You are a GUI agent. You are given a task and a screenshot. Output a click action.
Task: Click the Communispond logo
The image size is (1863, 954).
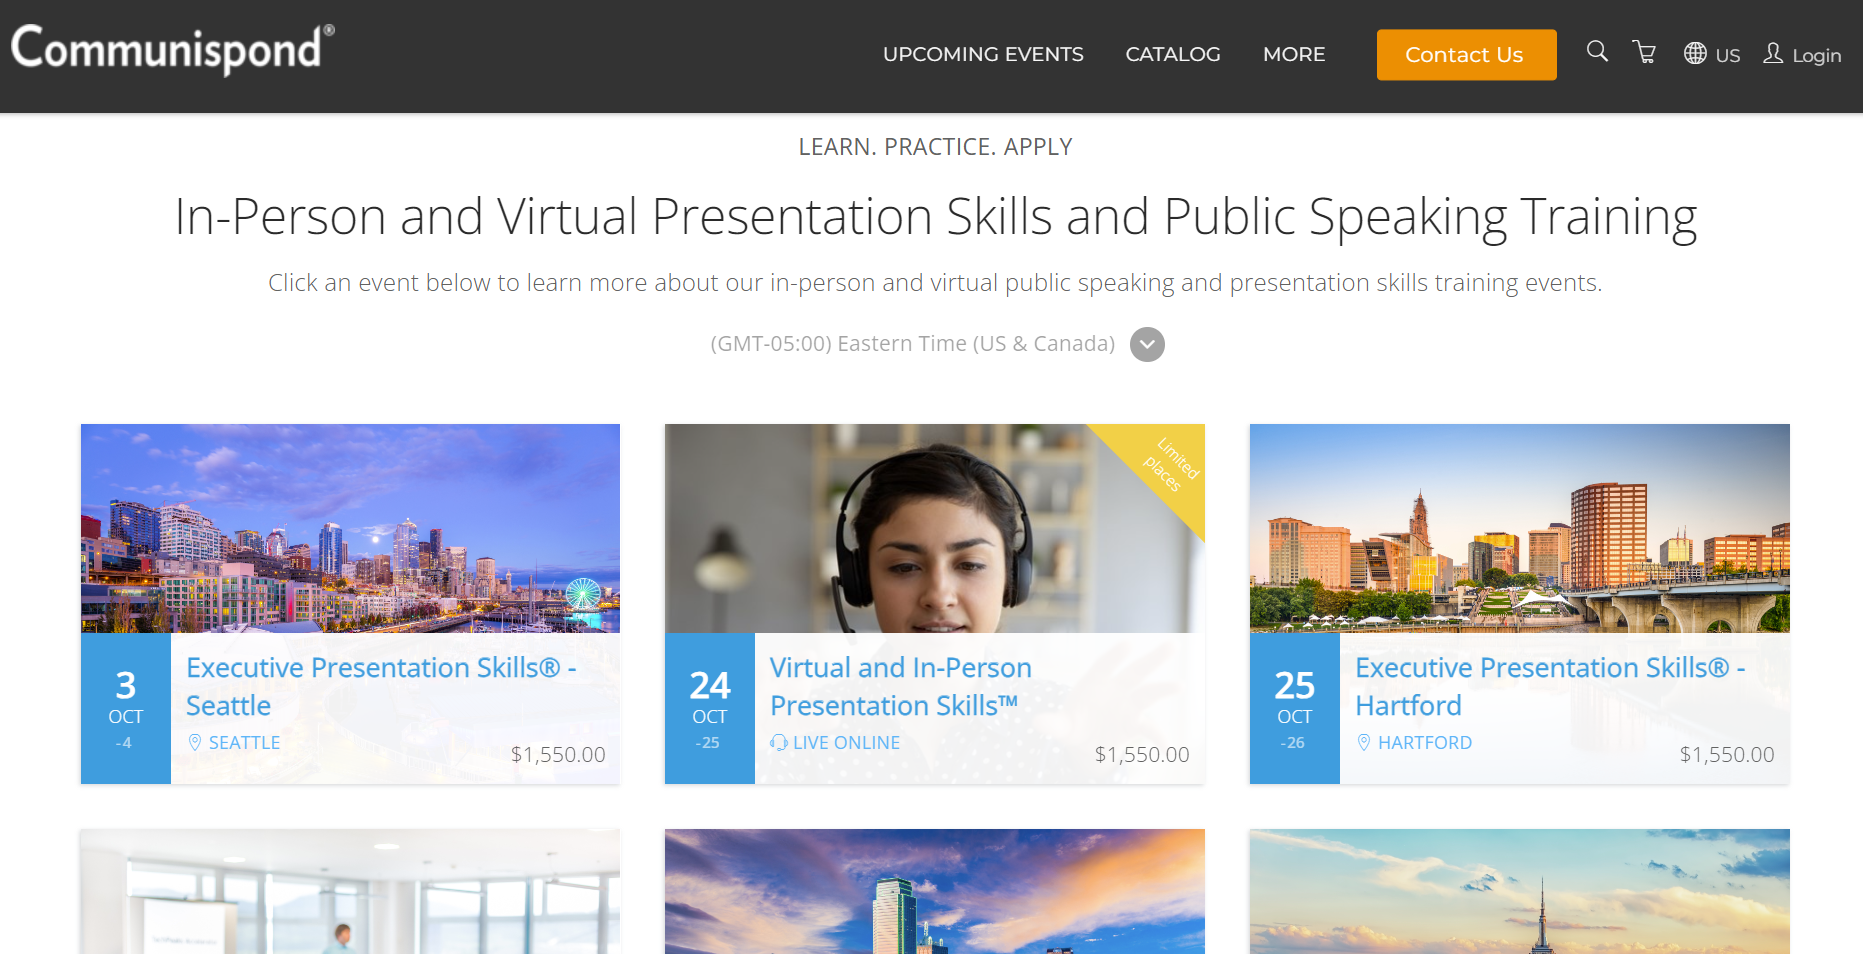coord(172,50)
